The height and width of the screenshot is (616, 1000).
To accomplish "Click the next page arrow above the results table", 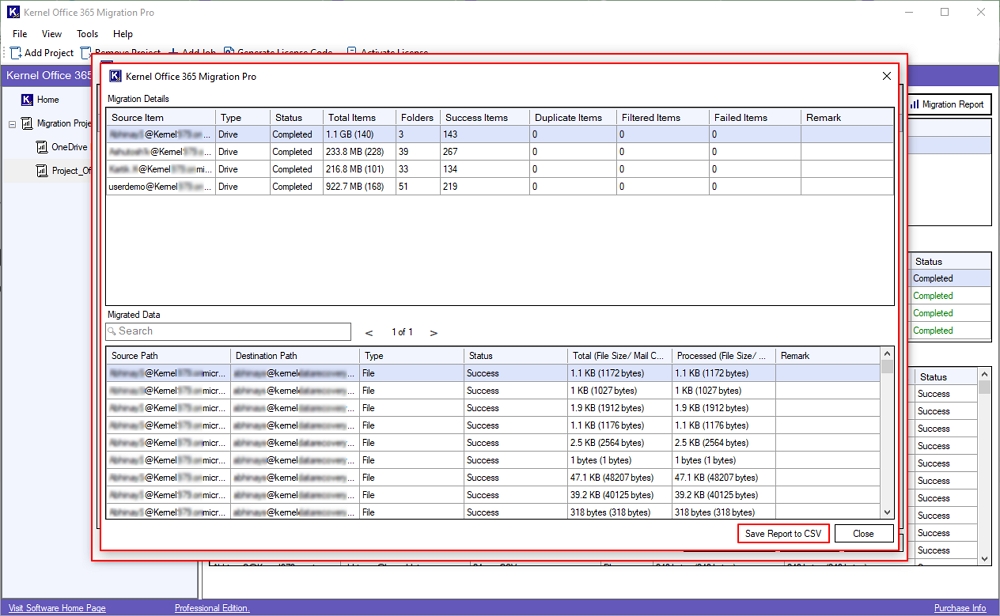I will [434, 331].
